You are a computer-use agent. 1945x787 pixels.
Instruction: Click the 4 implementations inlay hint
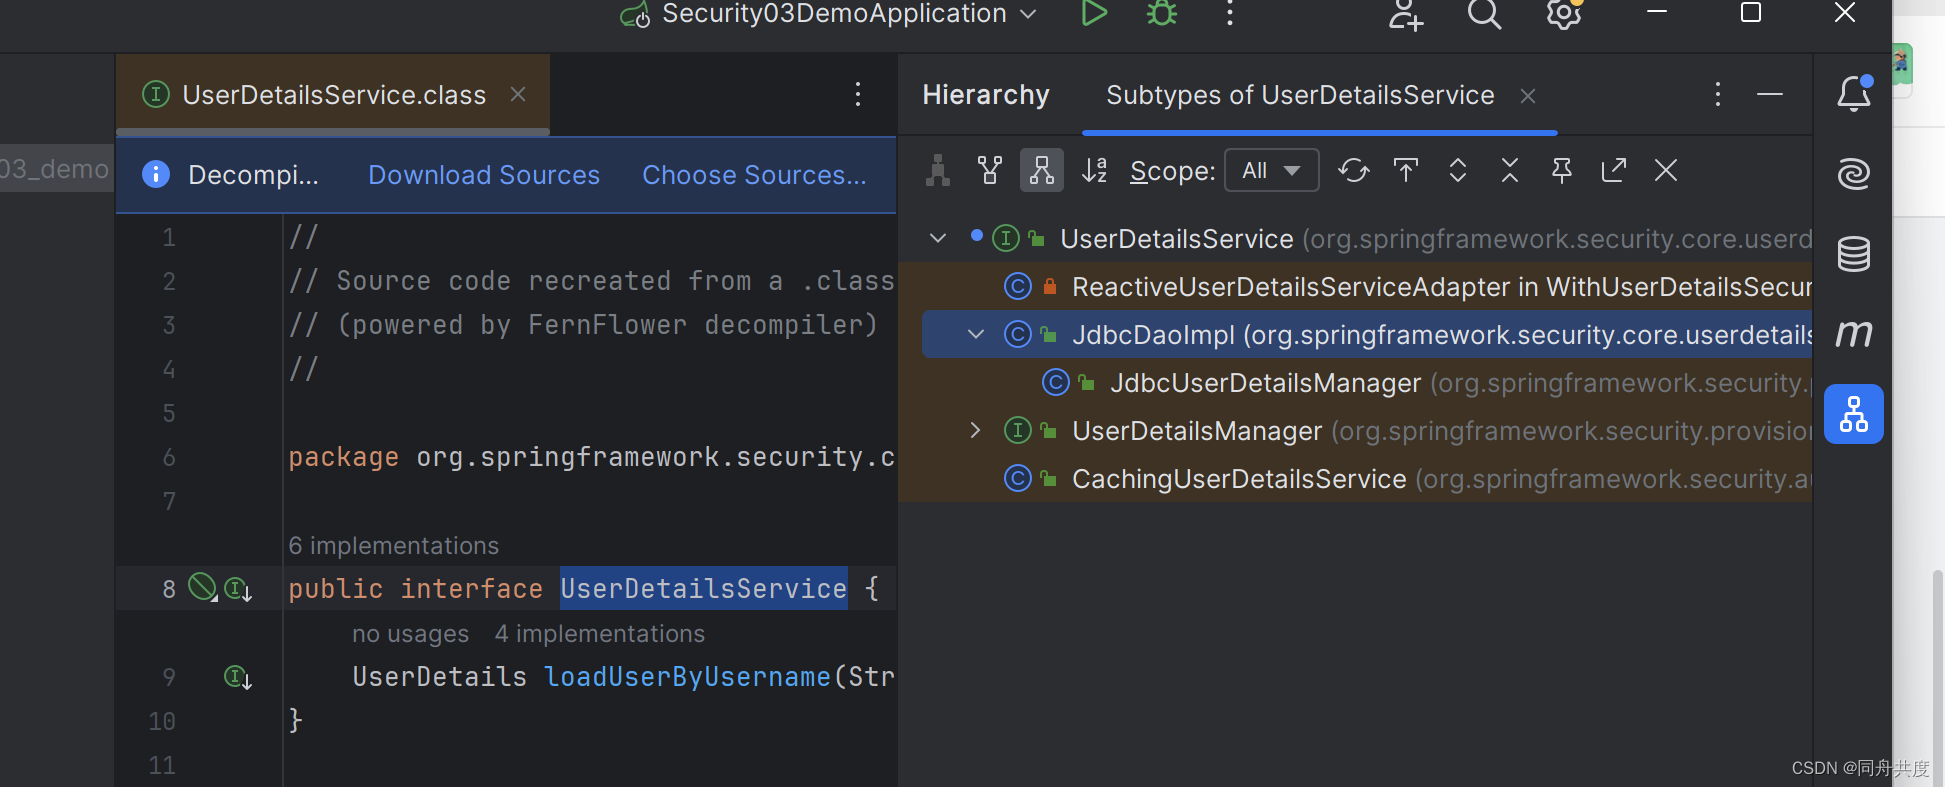(600, 634)
